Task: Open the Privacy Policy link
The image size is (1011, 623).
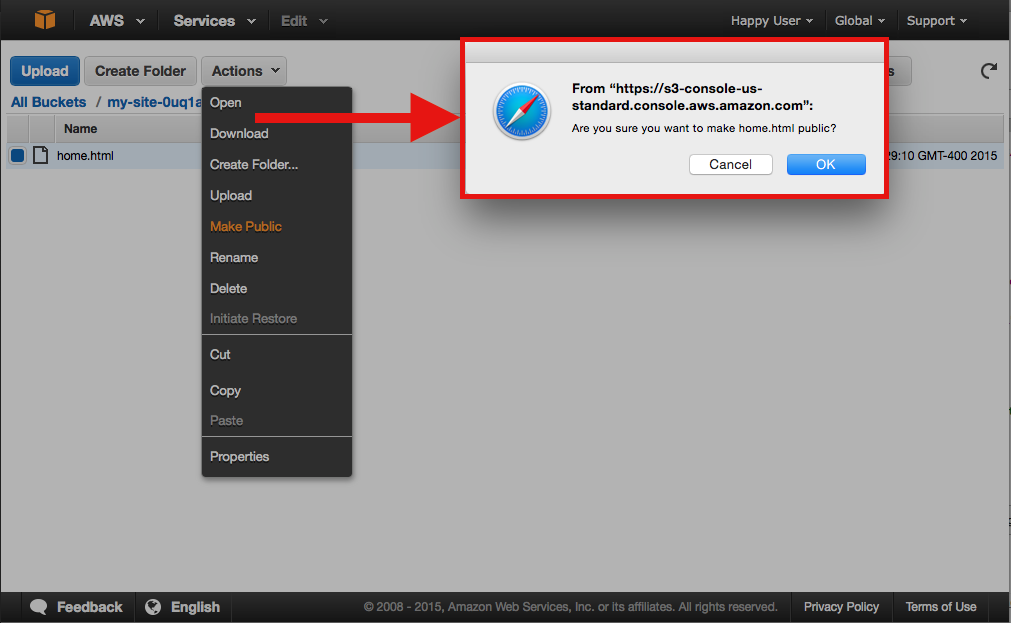Action: 841,607
